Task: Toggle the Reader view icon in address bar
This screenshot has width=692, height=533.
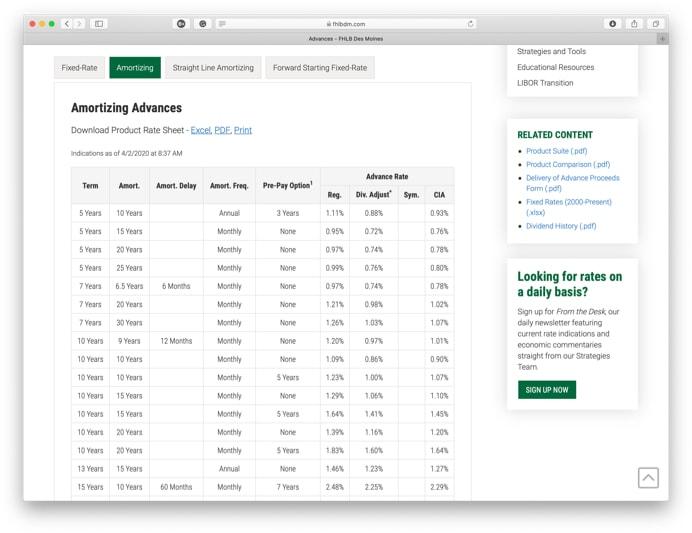Action: click(222, 23)
